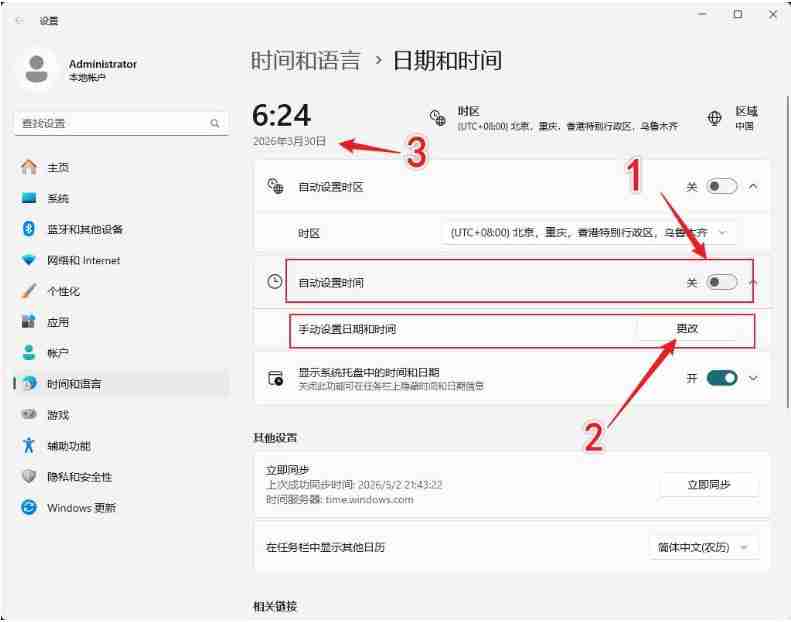Open 游戏 in the sidebar
The width and height of the screenshot is (791, 622).
pos(121,414)
